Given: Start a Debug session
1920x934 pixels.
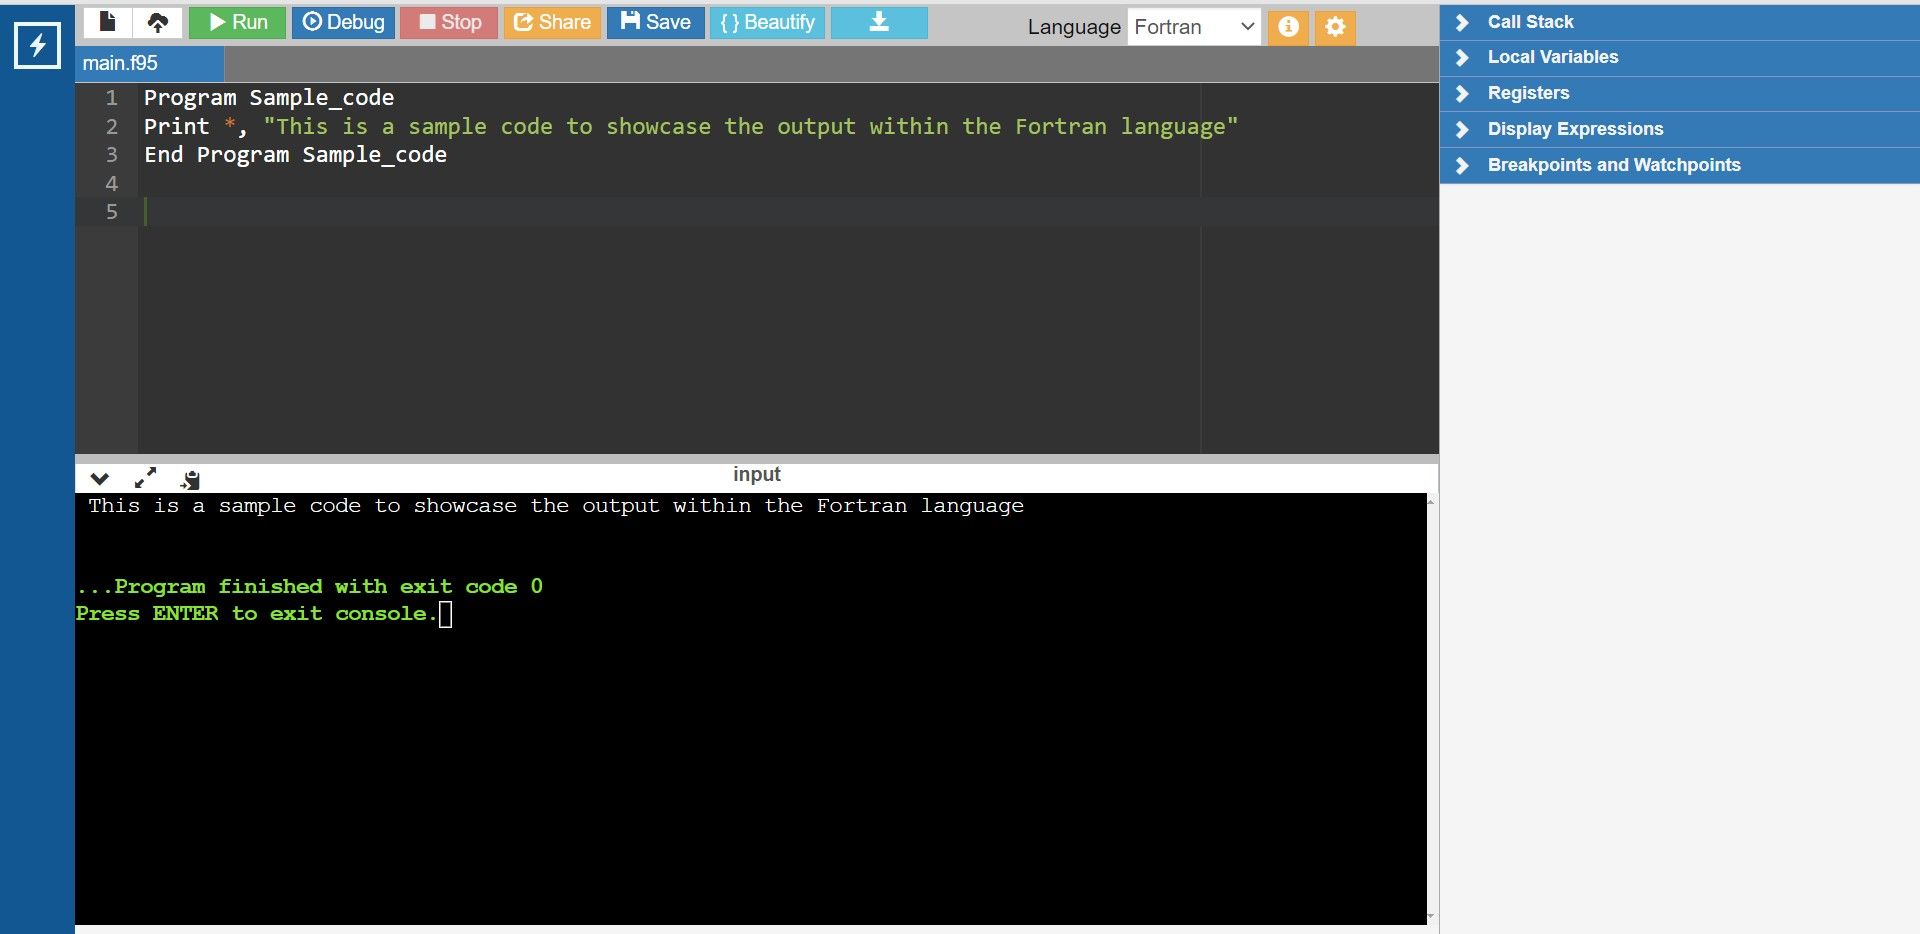Looking at the screenshot, I should click(x=343, y=21).
